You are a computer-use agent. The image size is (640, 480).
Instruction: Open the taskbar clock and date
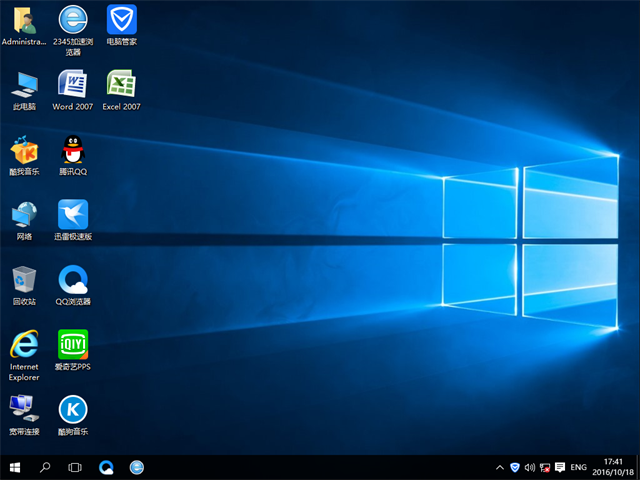click(612, 467)
